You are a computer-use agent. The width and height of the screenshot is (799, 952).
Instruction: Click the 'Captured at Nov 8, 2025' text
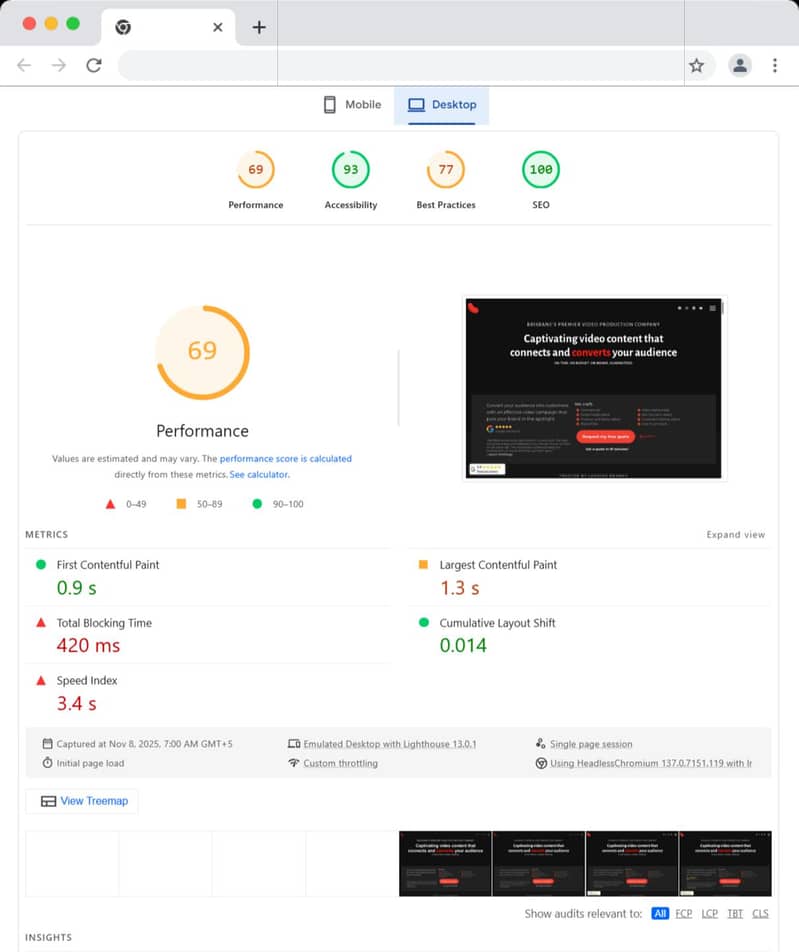pyautogui.click(x=144, y=744)
